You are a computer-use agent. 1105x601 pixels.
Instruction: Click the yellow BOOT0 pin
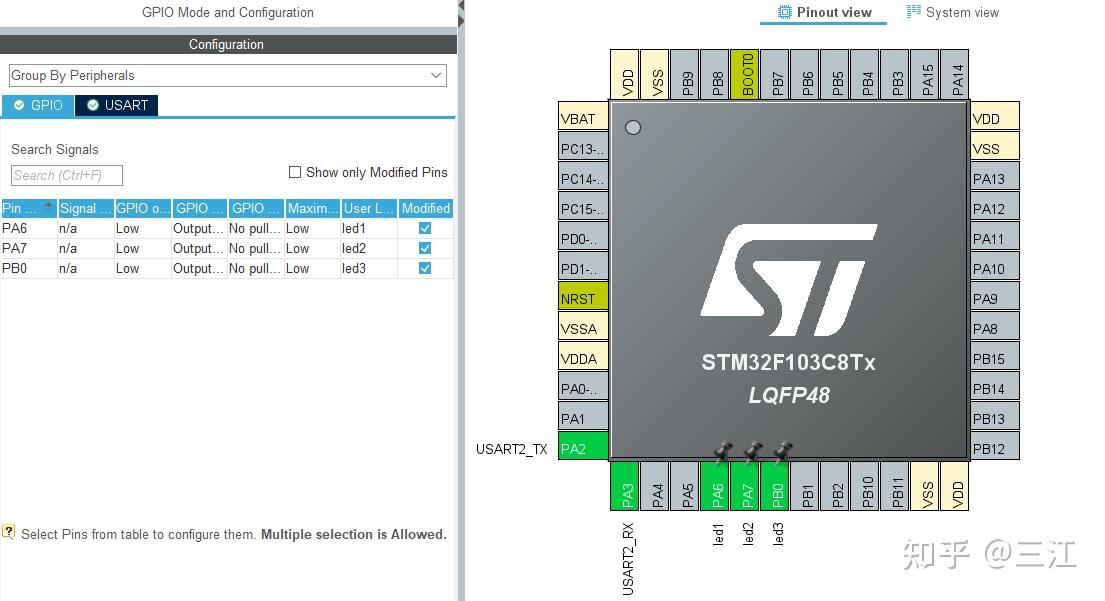746,73
